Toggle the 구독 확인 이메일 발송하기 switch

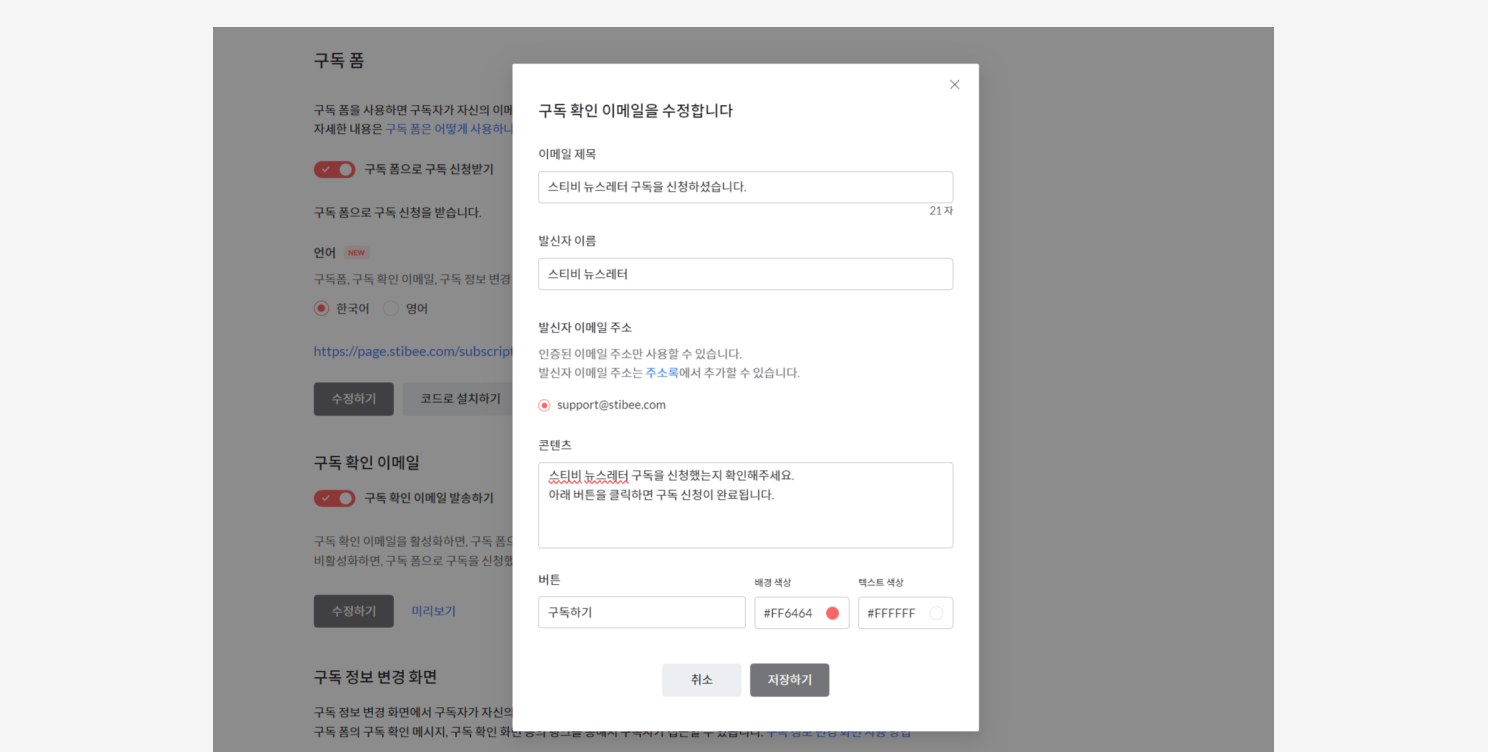click(334, 498)
